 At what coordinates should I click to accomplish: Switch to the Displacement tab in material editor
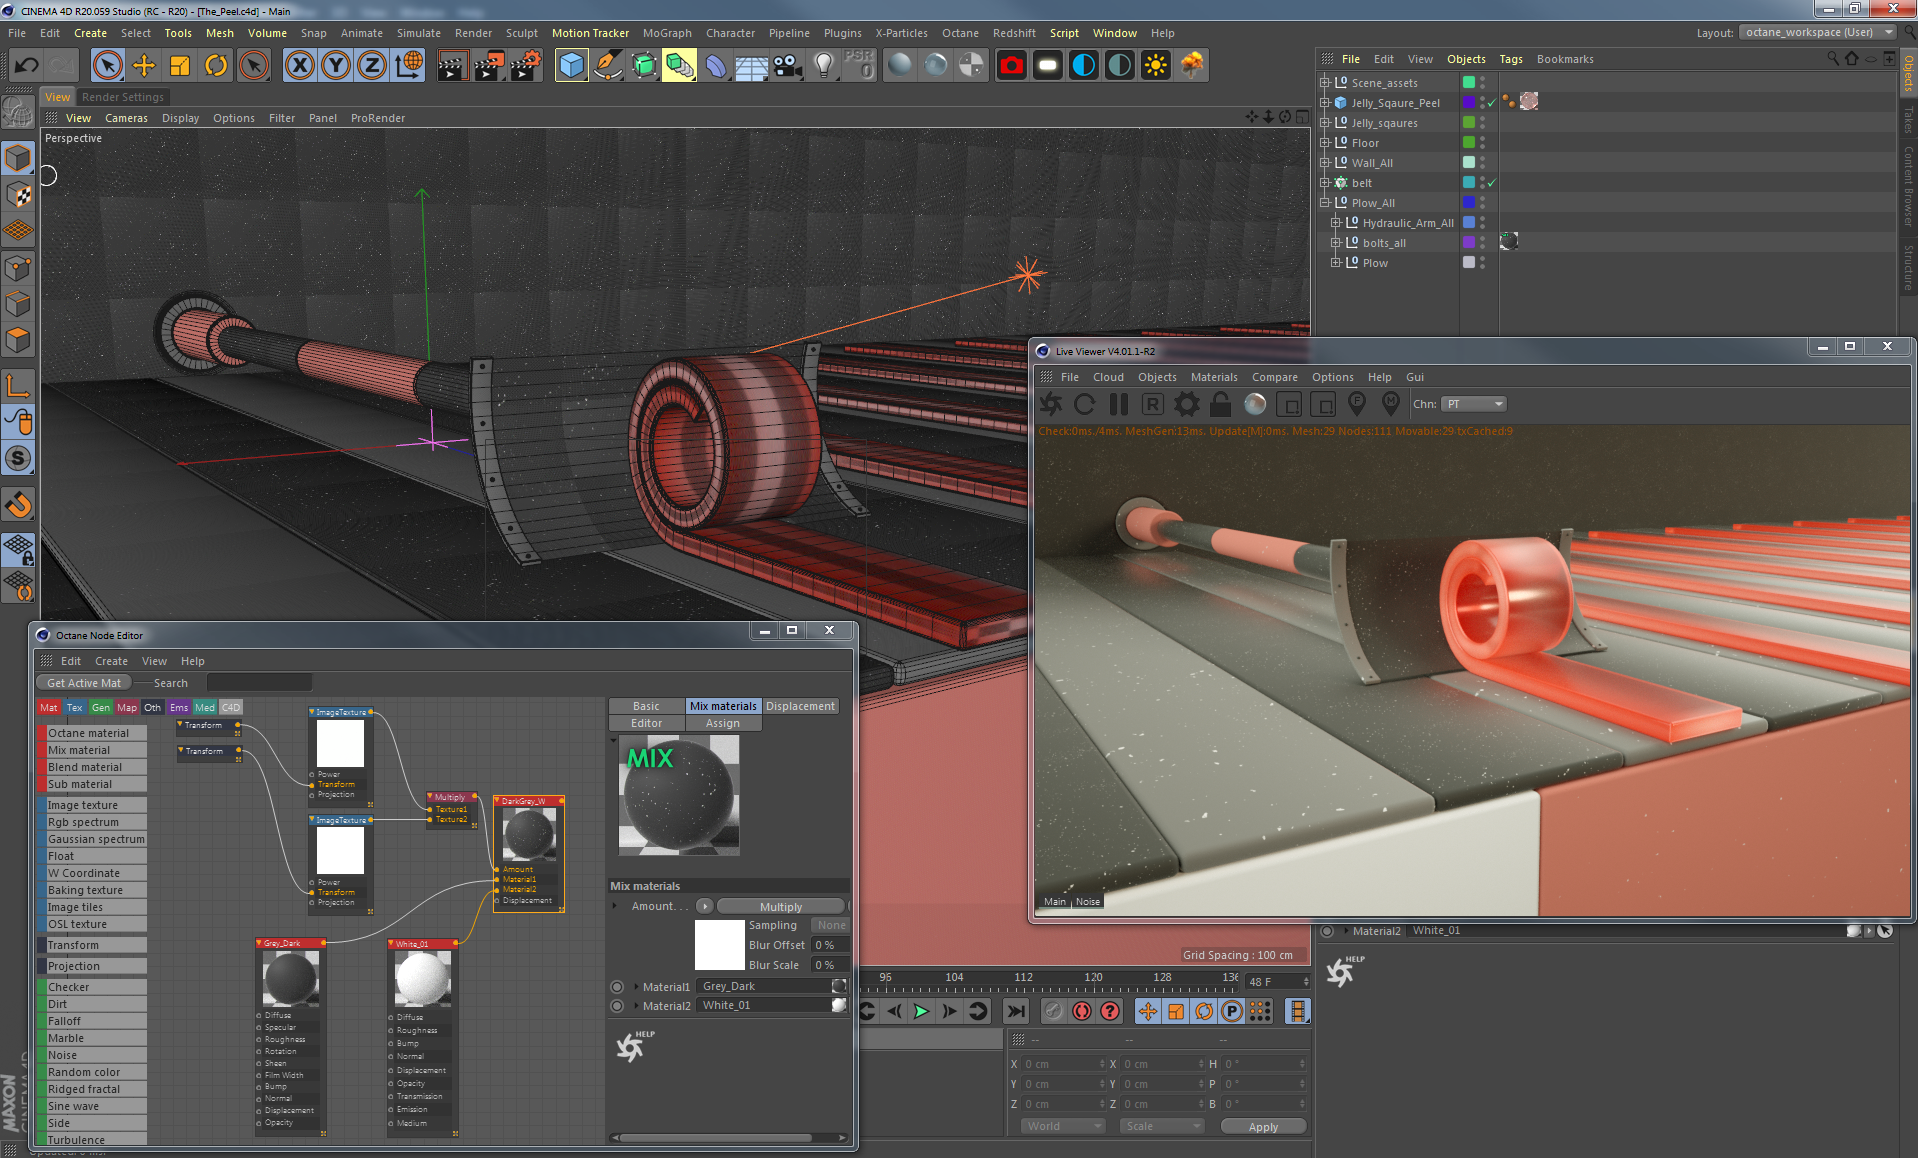(799, 706)
